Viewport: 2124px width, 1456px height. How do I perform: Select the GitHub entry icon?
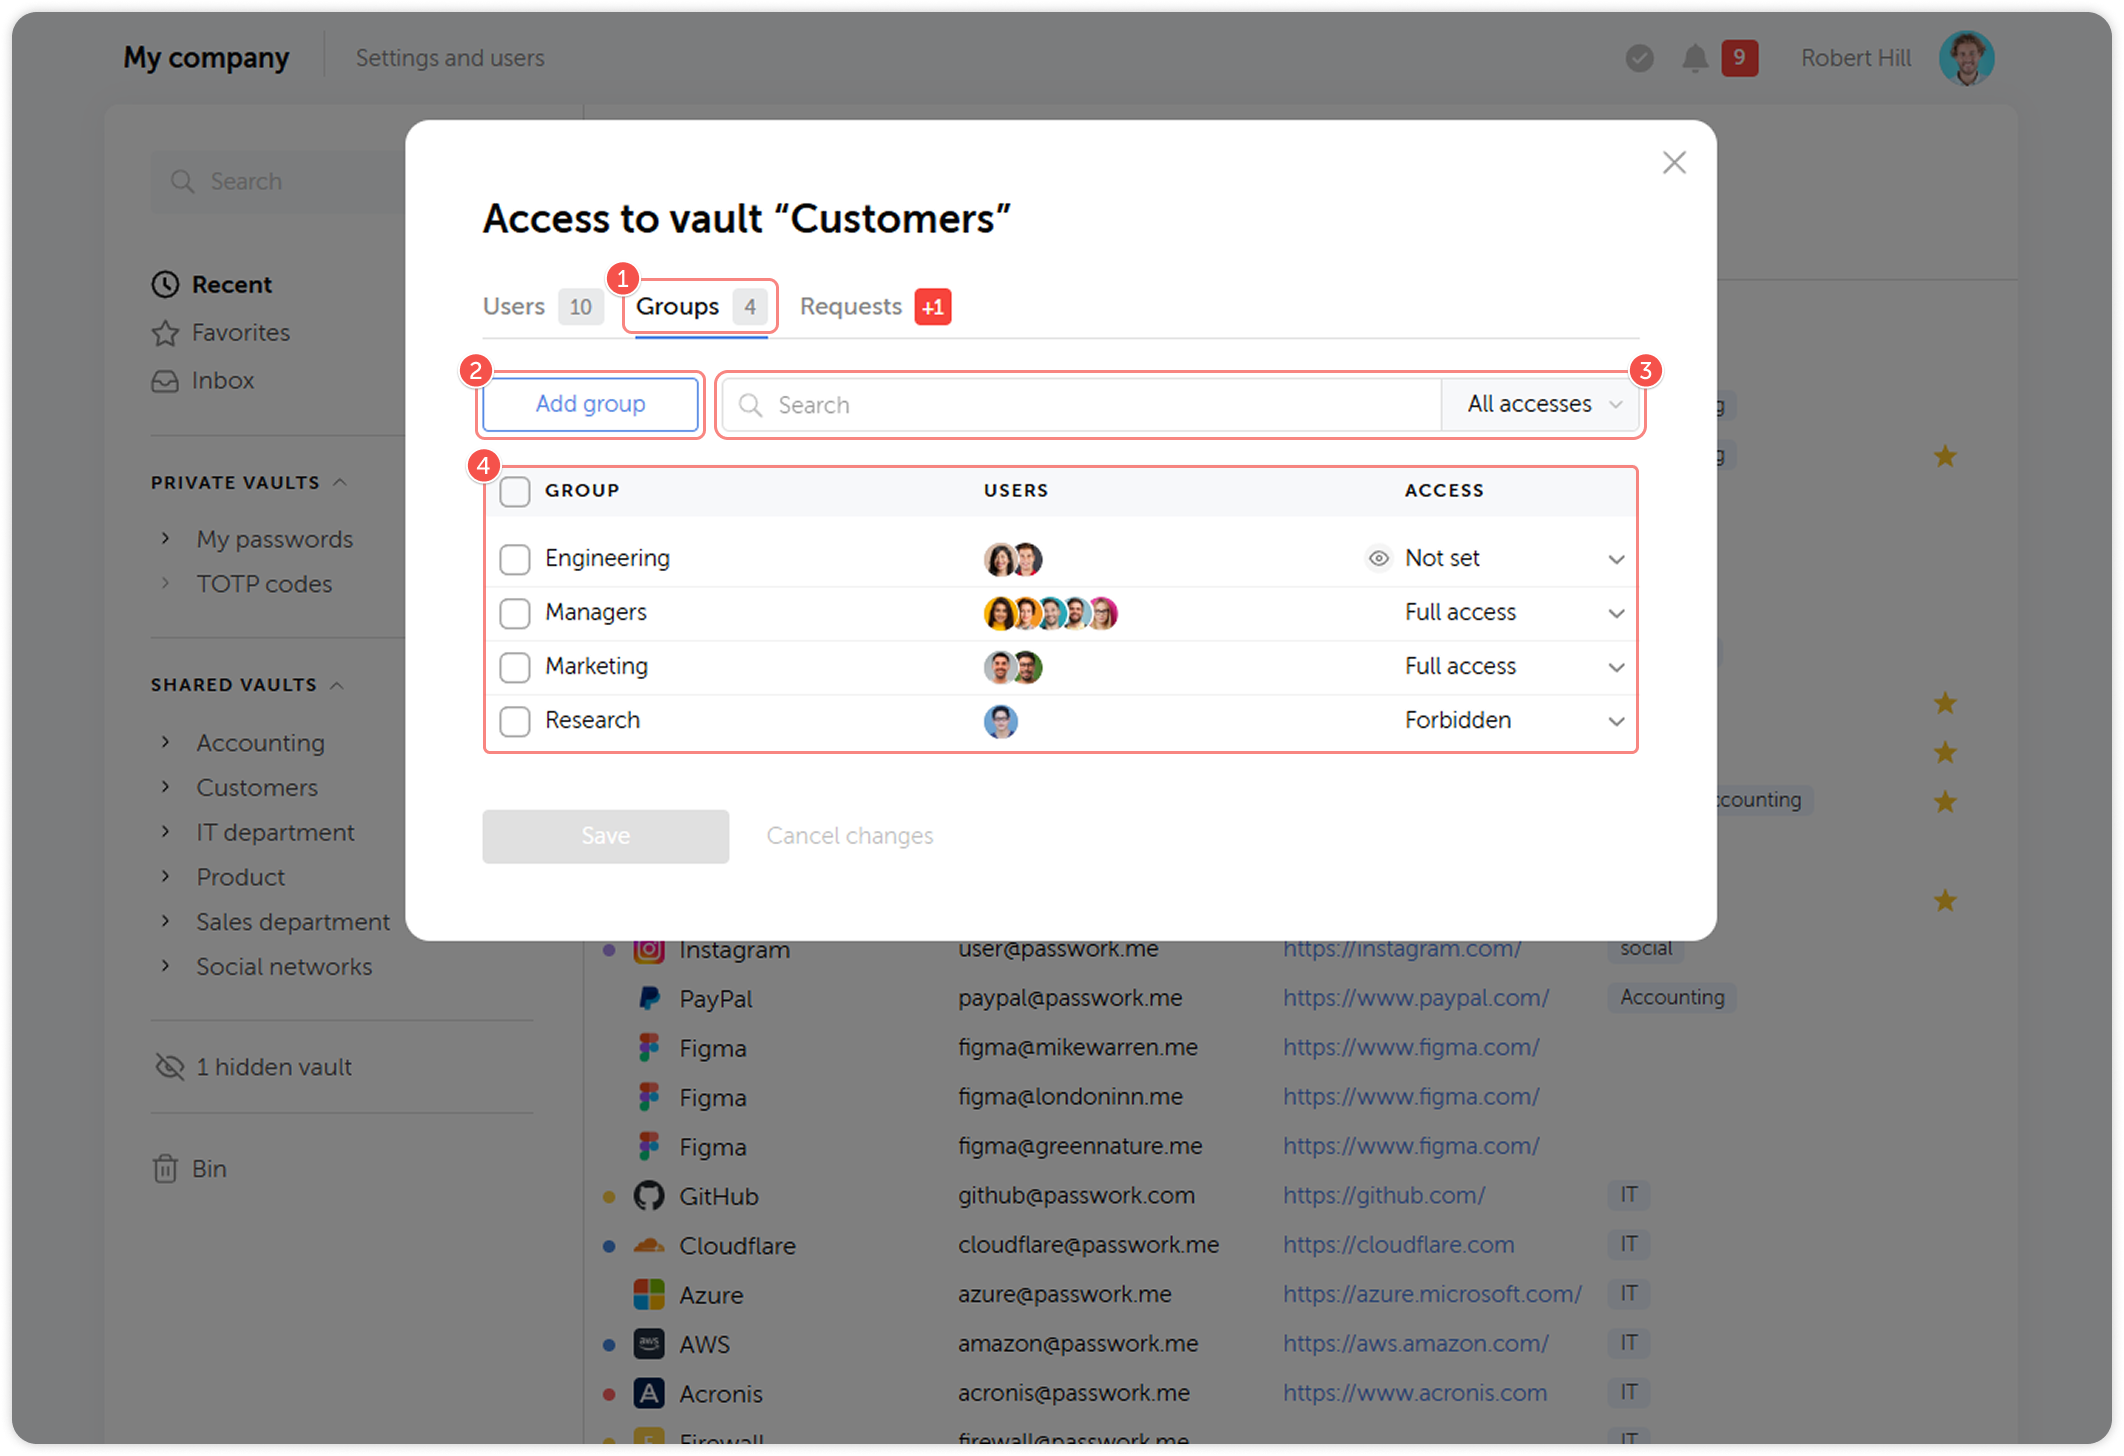(x=648, y=1195)
